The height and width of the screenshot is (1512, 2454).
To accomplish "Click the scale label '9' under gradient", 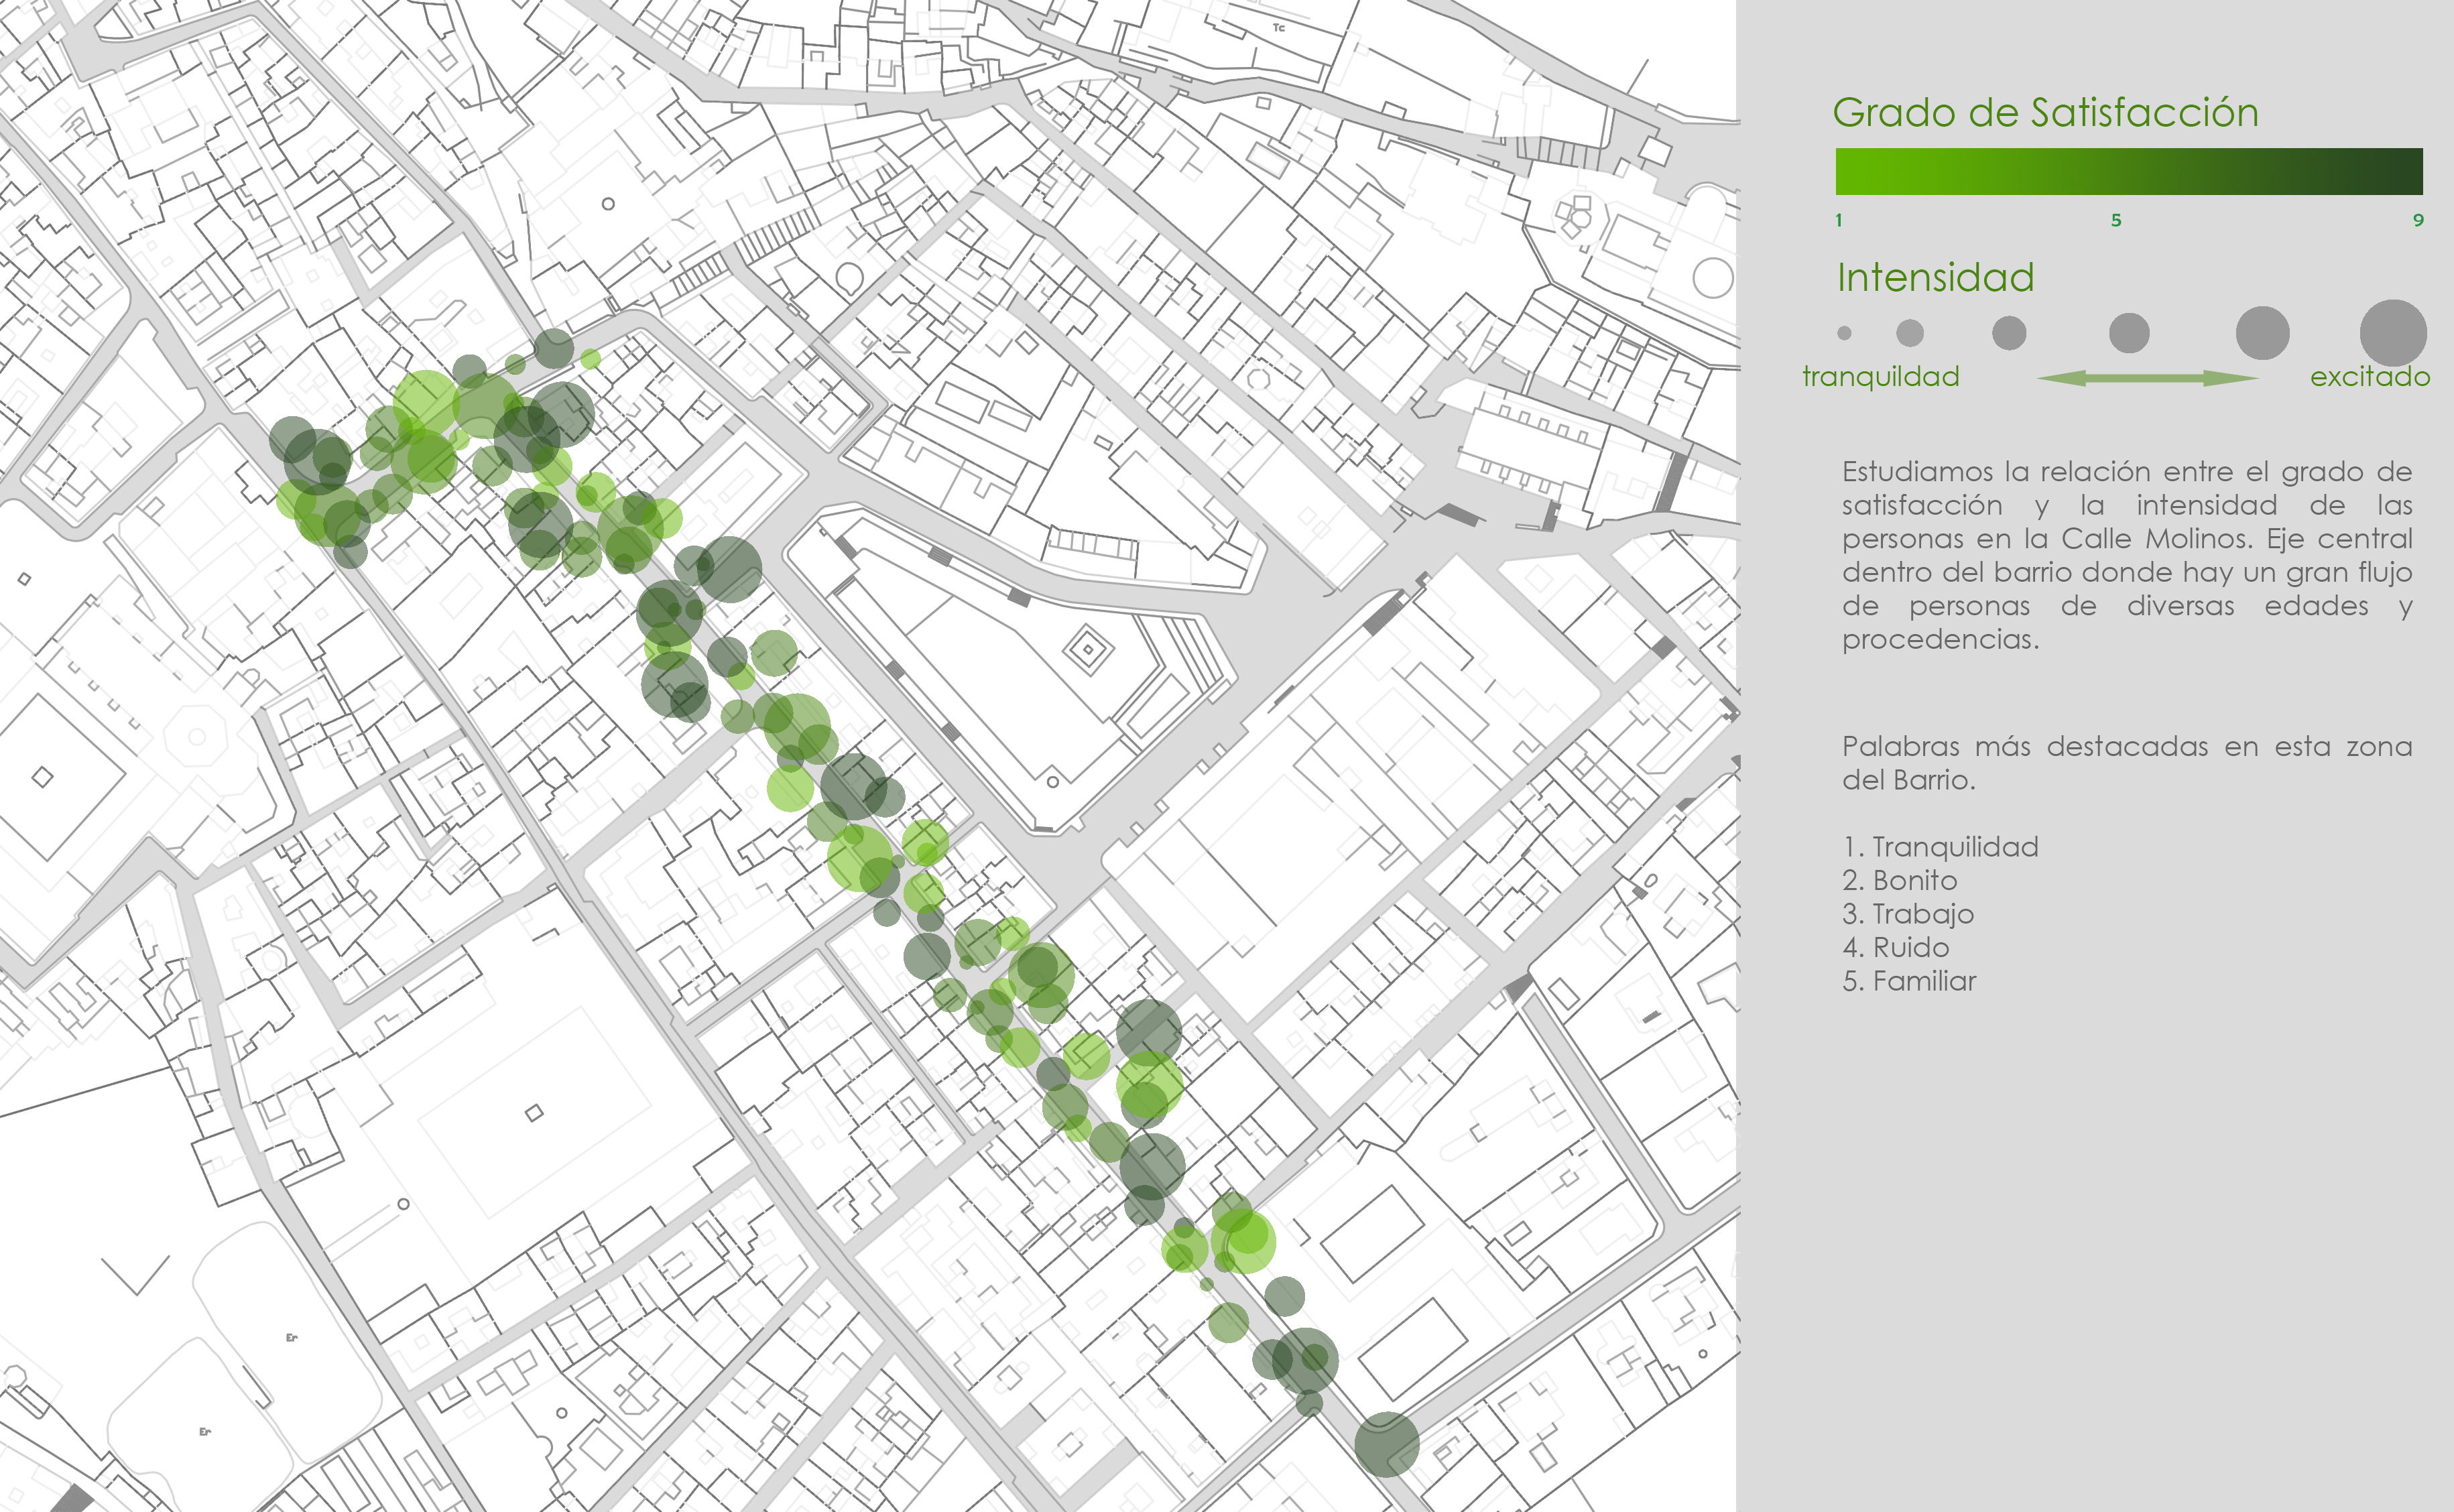I will pyautogui.click(x=2418, y=220).
